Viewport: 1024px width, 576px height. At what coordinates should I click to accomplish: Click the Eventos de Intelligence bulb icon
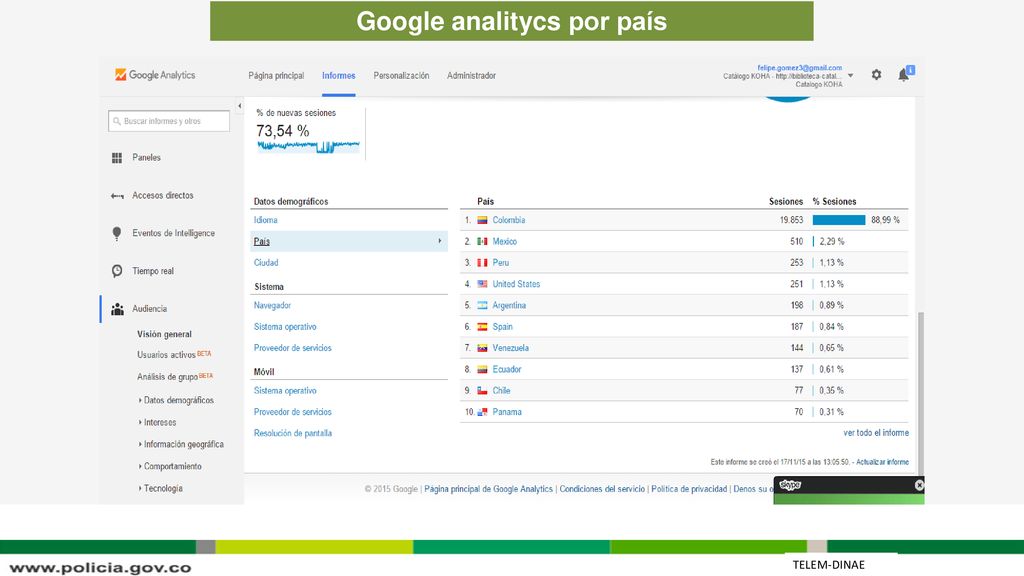point(117,233)
